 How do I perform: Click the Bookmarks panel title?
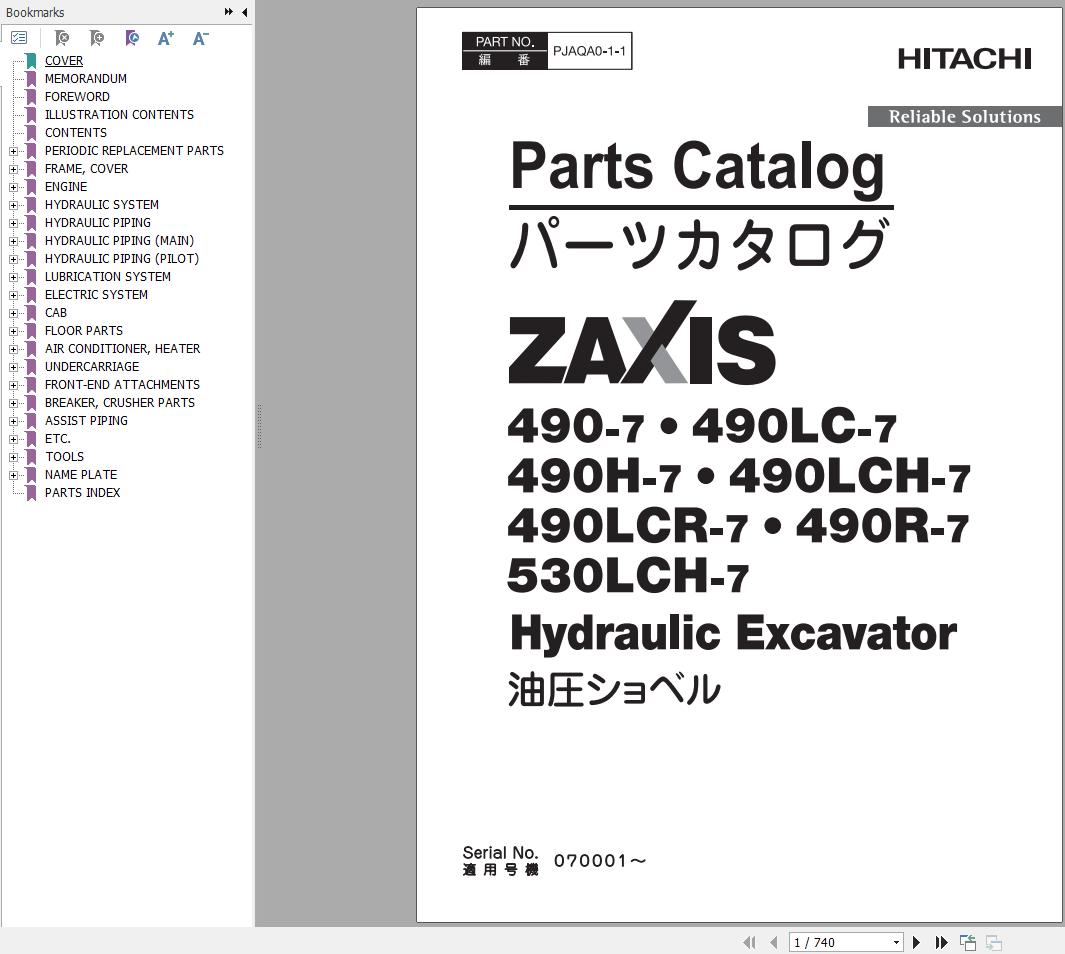tap(35, 12)
